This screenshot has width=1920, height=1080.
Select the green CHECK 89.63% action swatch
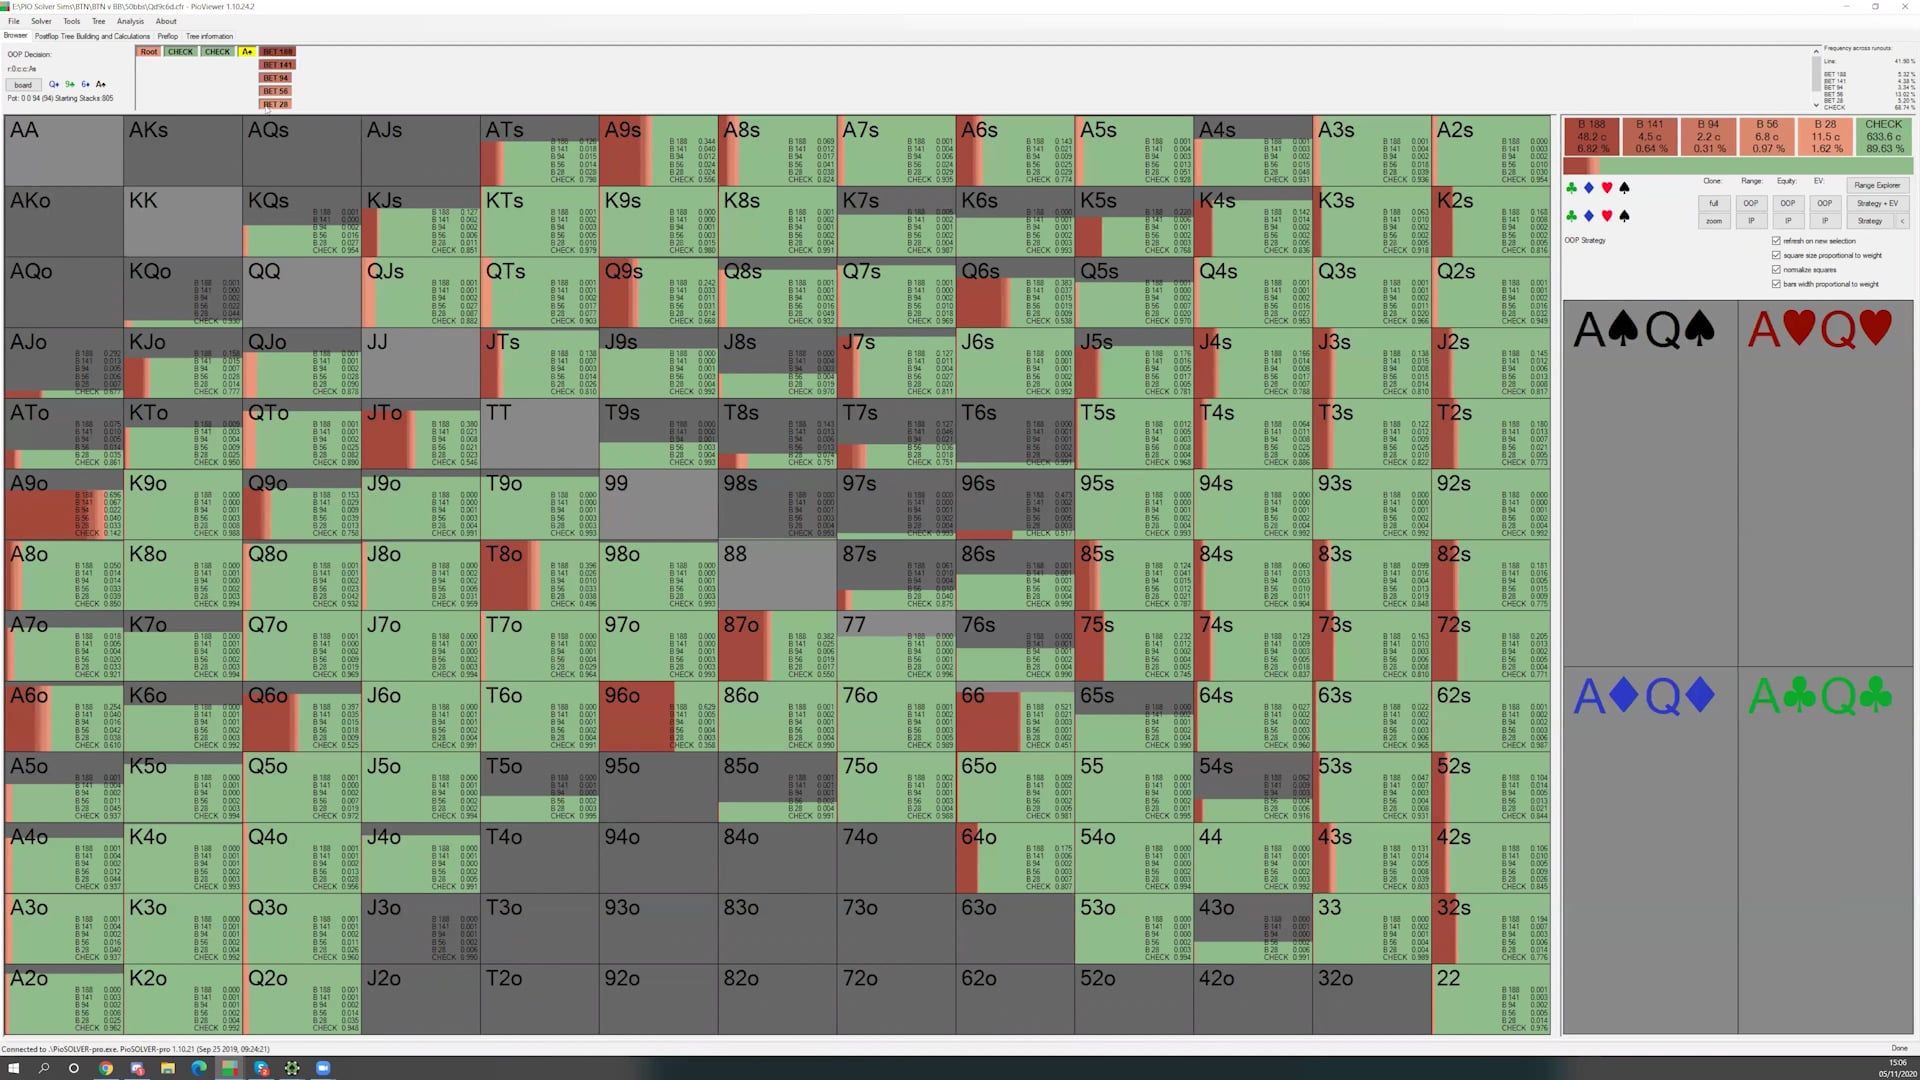click(x=1884, y=137)
